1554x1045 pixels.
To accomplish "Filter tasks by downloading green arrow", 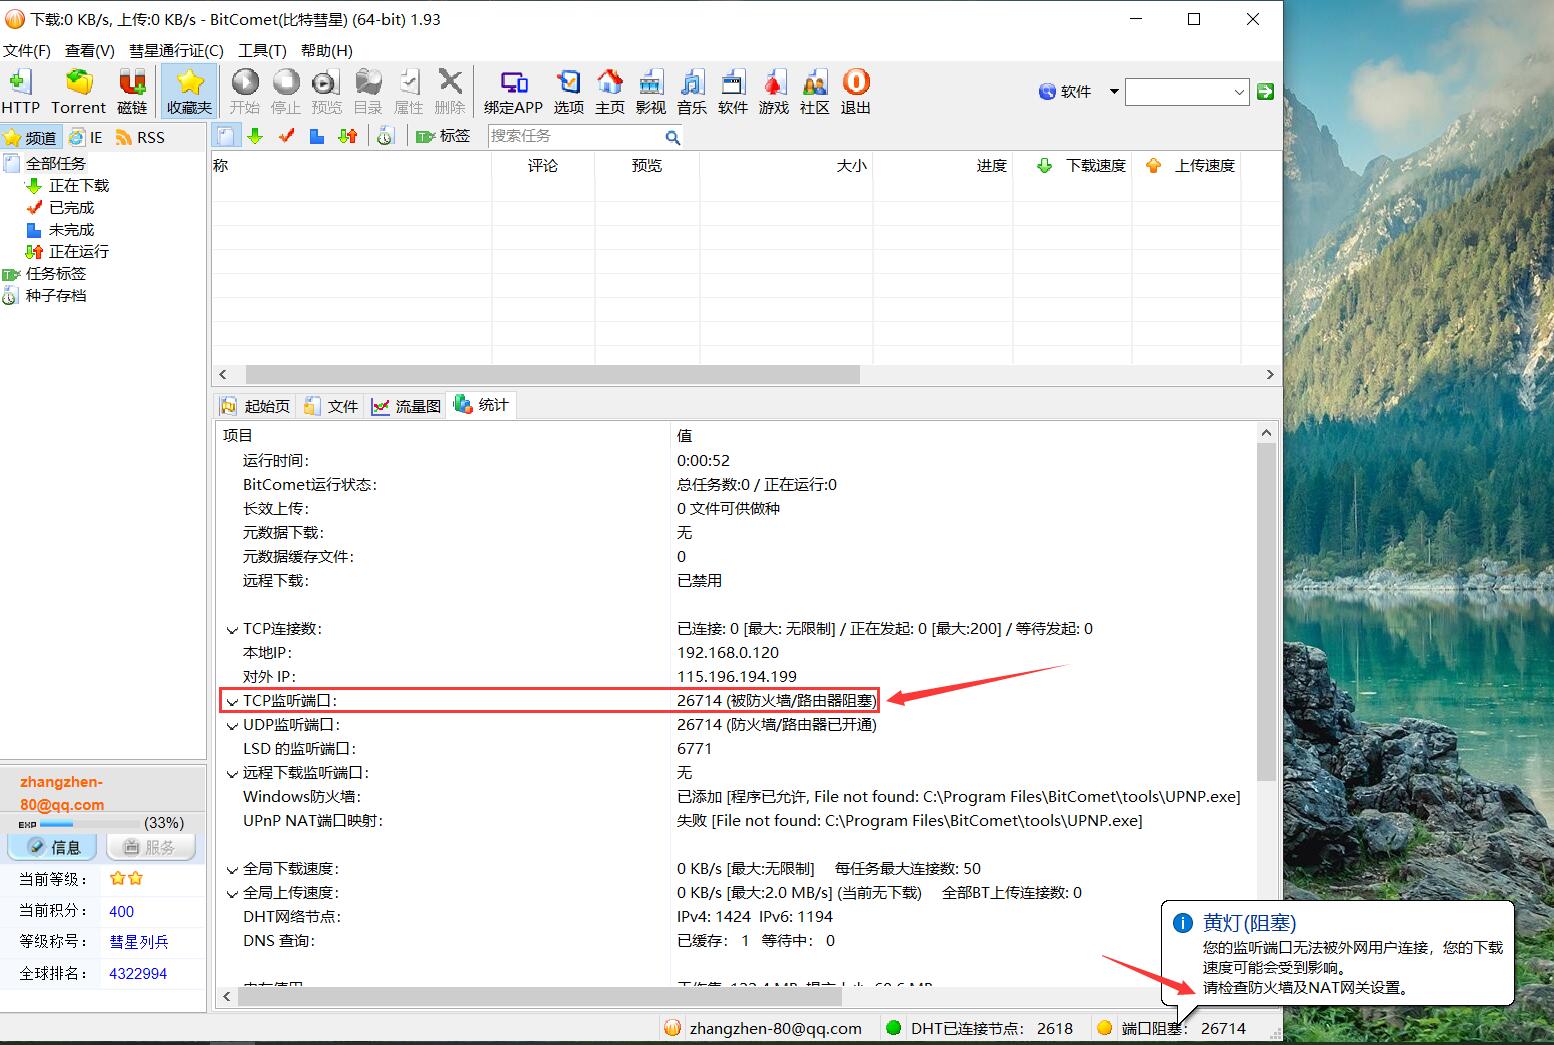I will pos(255,136).
